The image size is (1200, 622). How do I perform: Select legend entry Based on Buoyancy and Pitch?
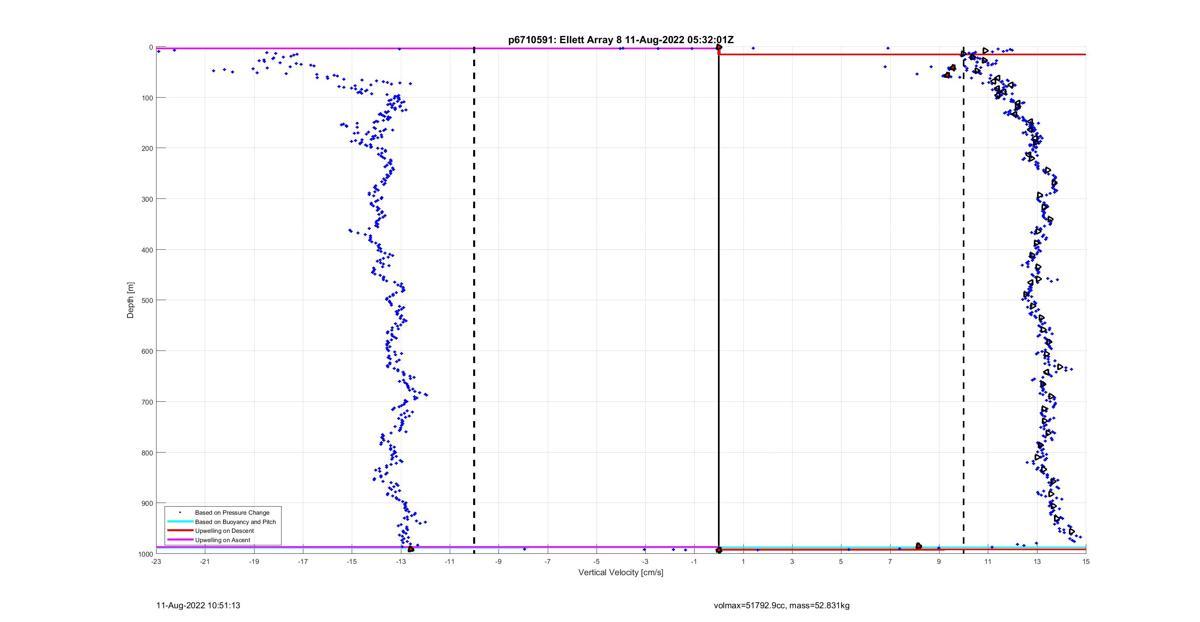coord(236,522)
